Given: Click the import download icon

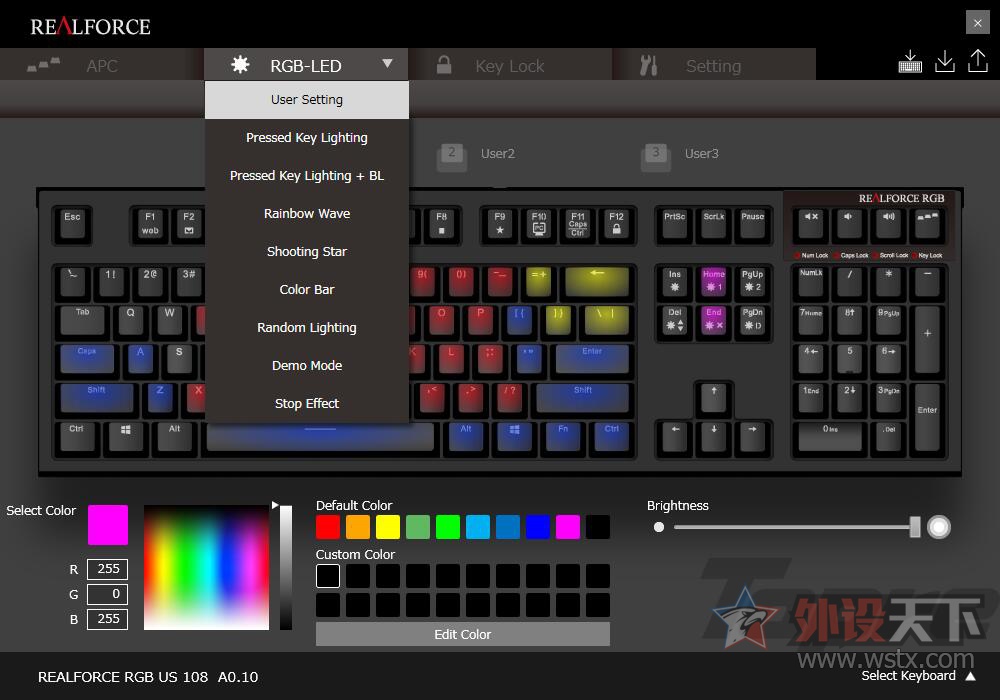Looking at the screenshot, I should point(945,62).
